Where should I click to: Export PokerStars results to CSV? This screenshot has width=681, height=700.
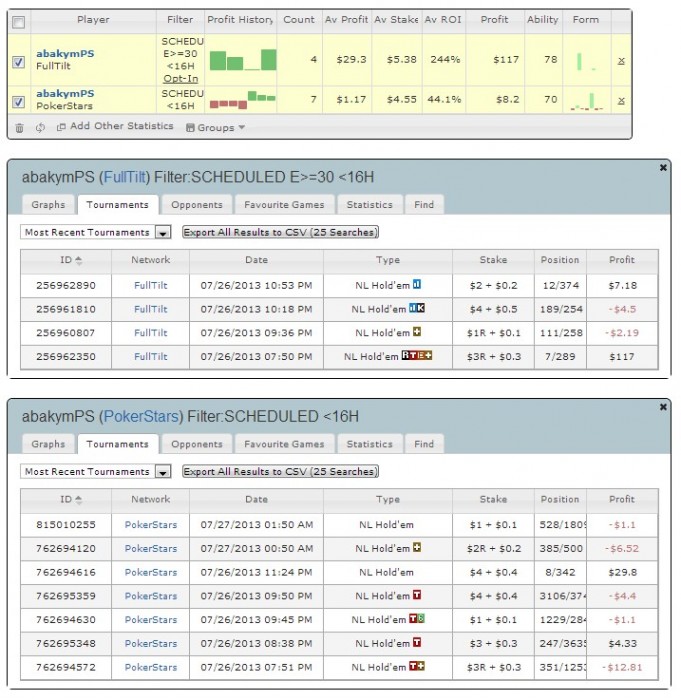coord(280,471)
